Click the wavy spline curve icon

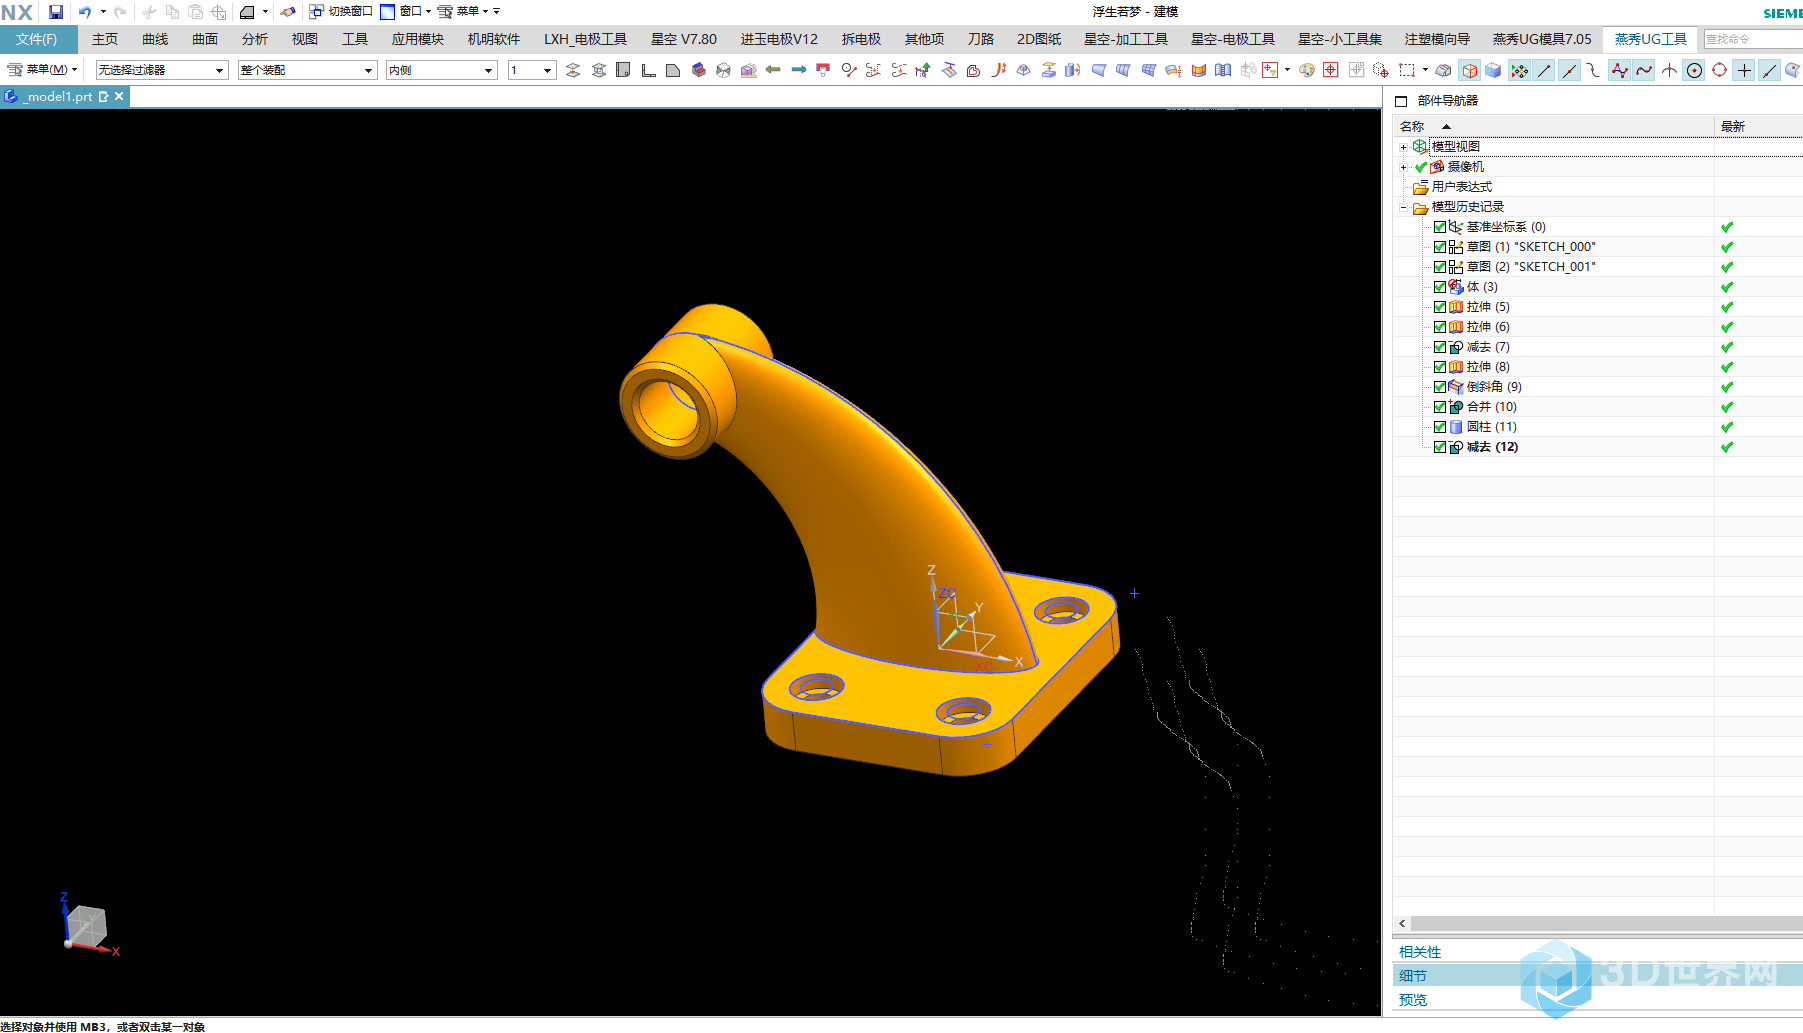(1644, 70)
